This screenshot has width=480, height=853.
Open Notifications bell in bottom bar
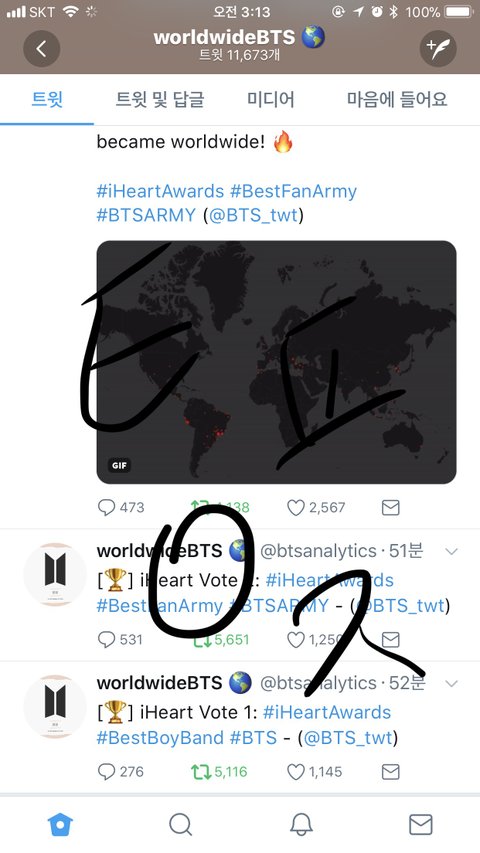click(300, 825)
